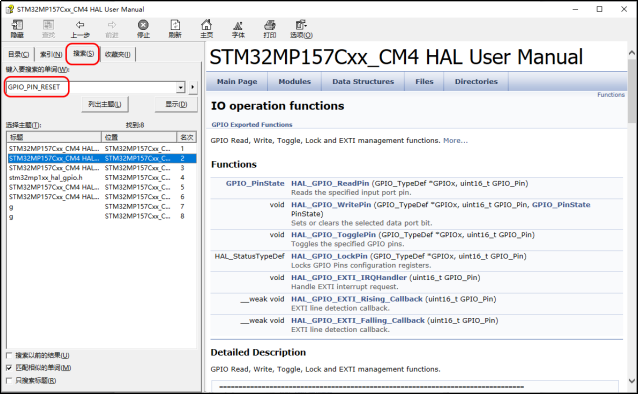The image size is (639, 395).
Task: Open the HAL_GPIO_EXTI_IRQHandler function link
Action: [x=349, y=278]
